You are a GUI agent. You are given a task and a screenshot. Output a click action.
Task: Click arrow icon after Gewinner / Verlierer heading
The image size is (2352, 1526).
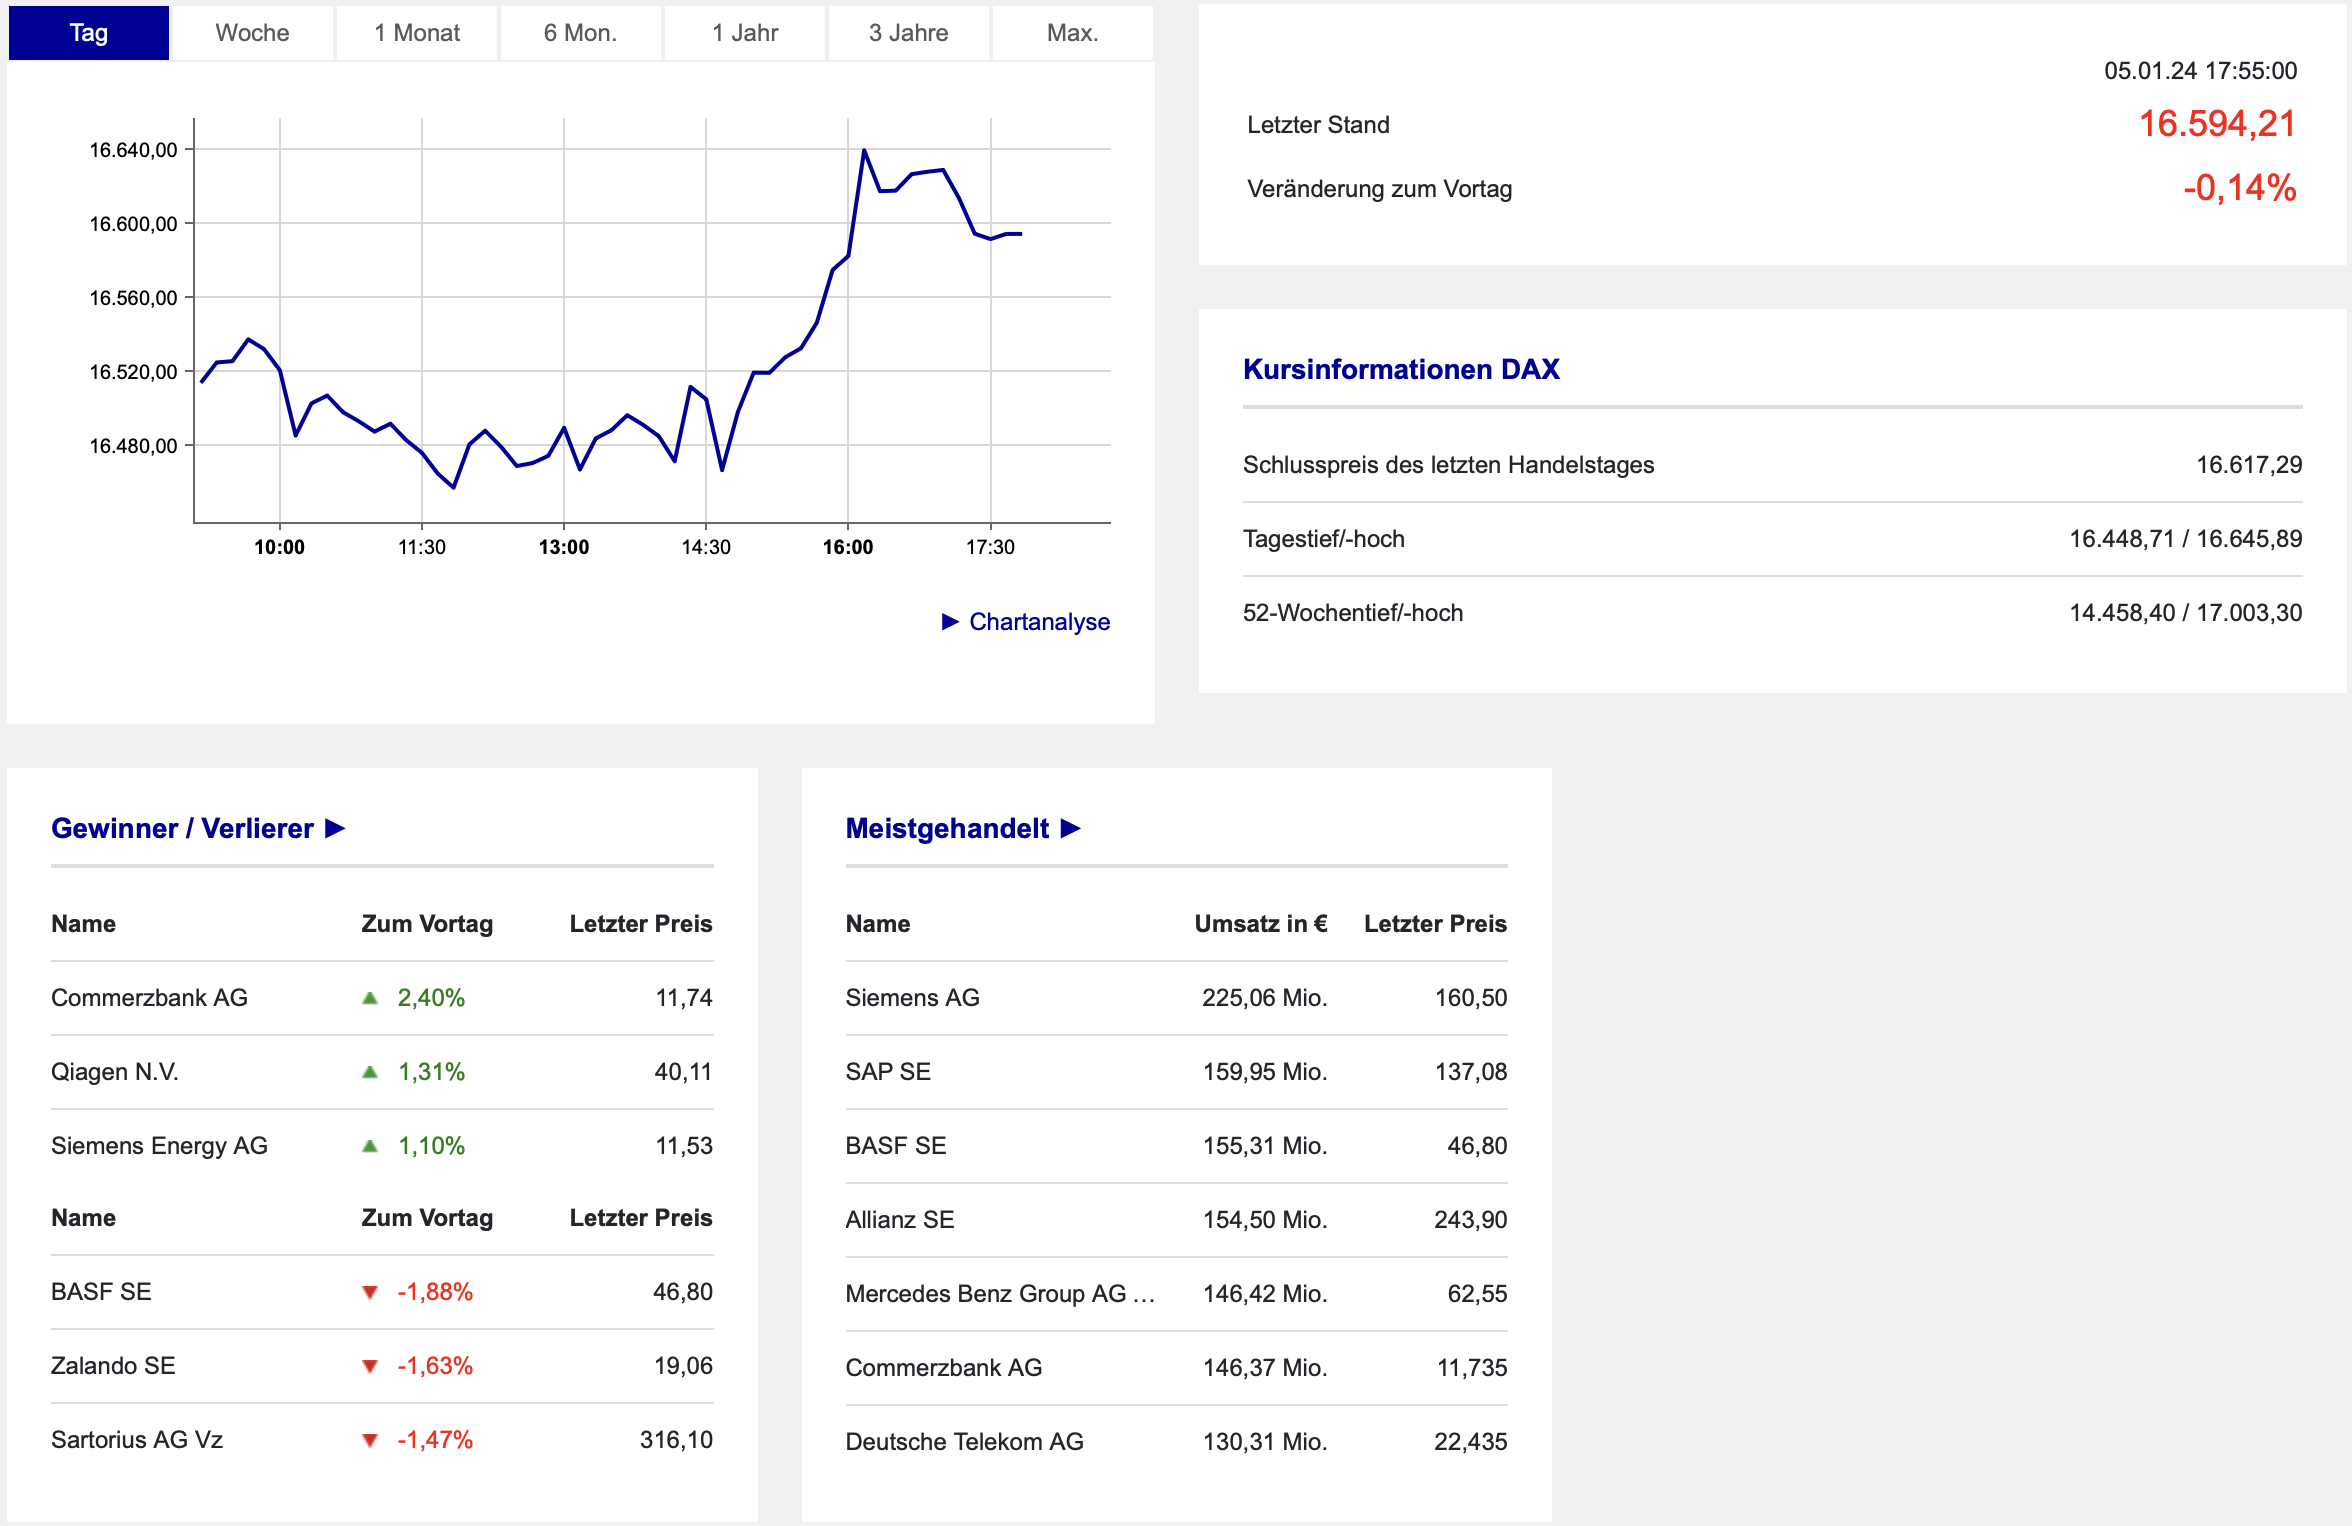(336, 828)
